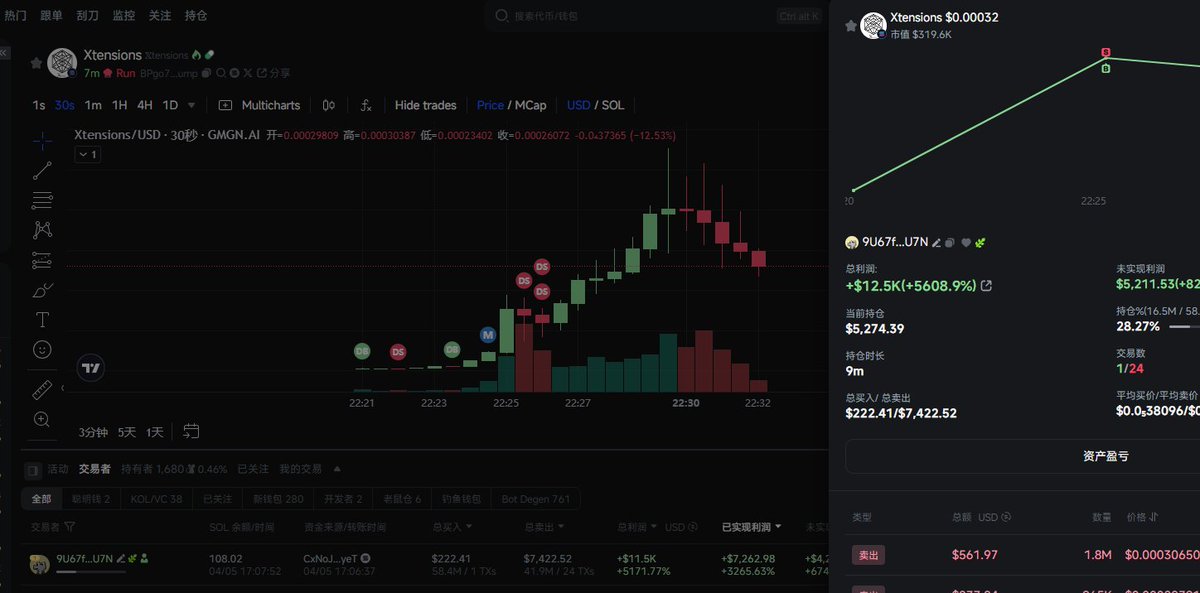Select the crosshair cursor tool
The width and height of the screenshot is (1200, 593).
(42, 140)
